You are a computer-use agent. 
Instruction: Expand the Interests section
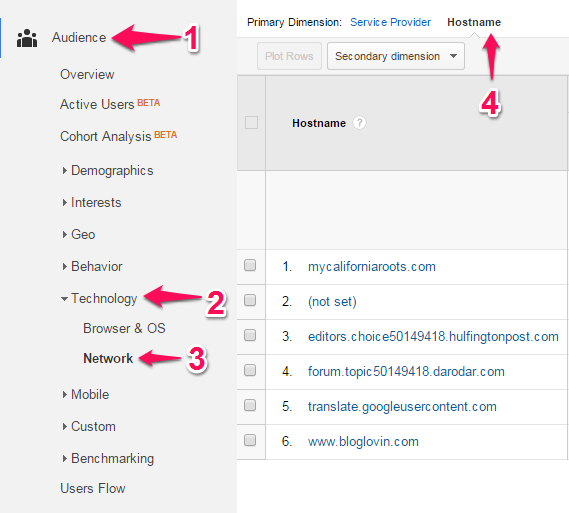92,202
